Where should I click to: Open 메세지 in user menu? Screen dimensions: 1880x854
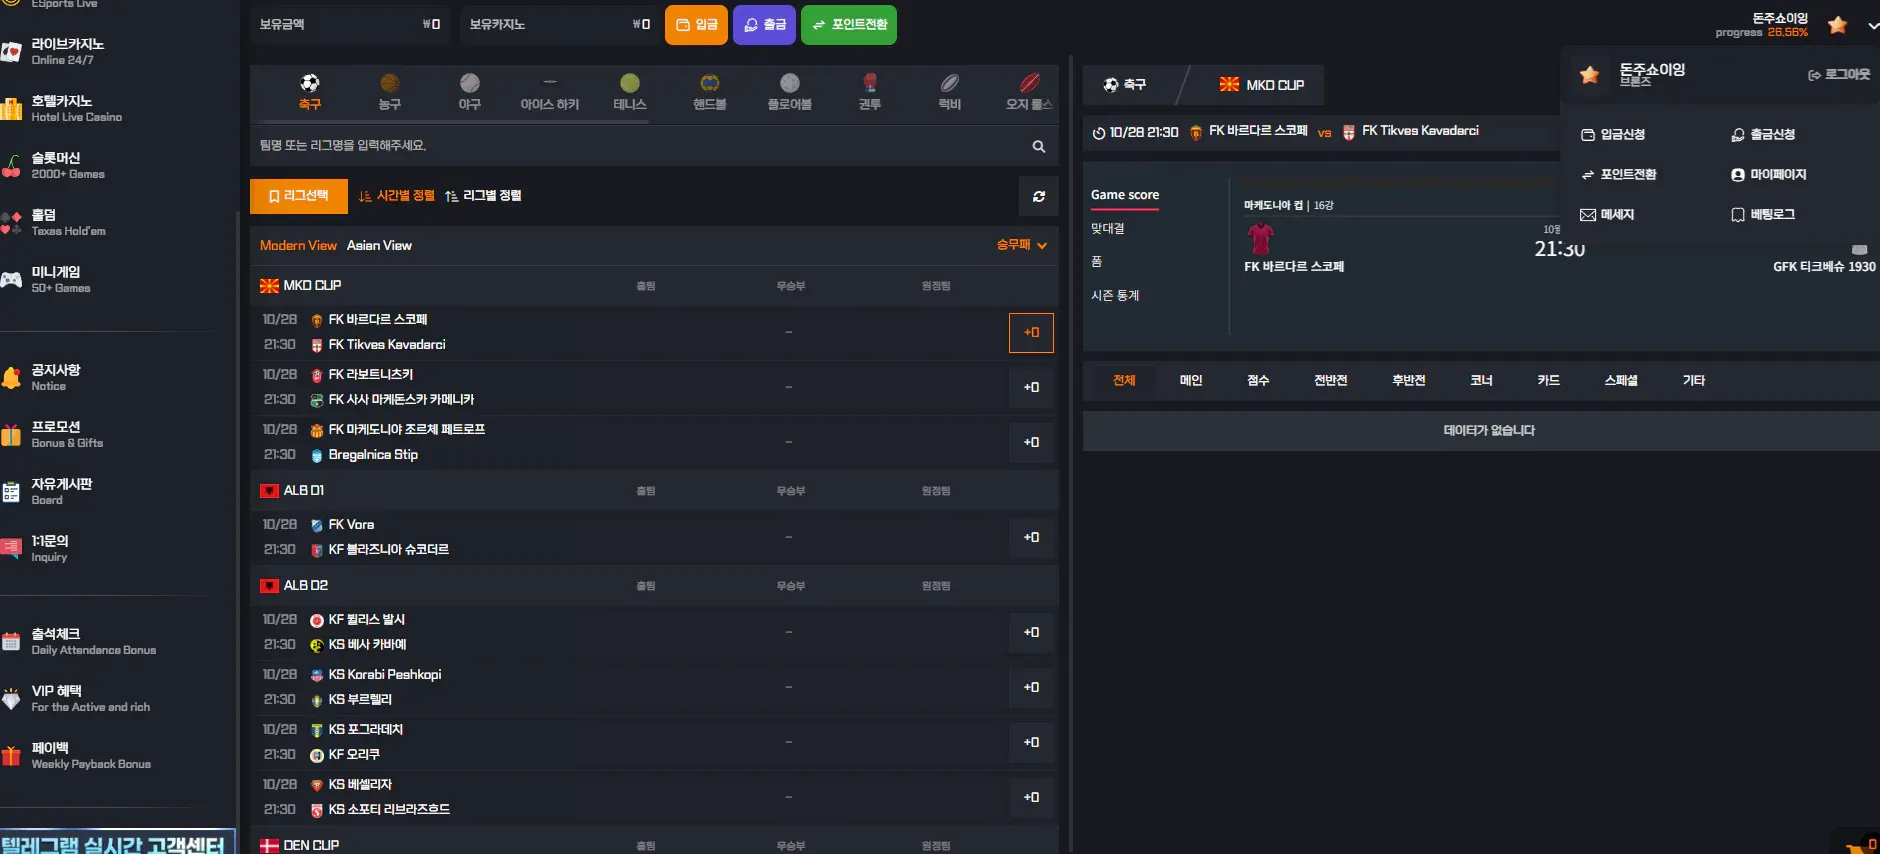click(x=1607, y=215)
